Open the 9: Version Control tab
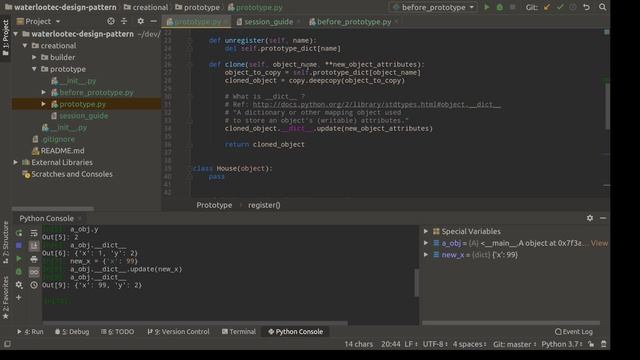Image resolution: width=640 pixels, height=360 pixels. [178, 332]
